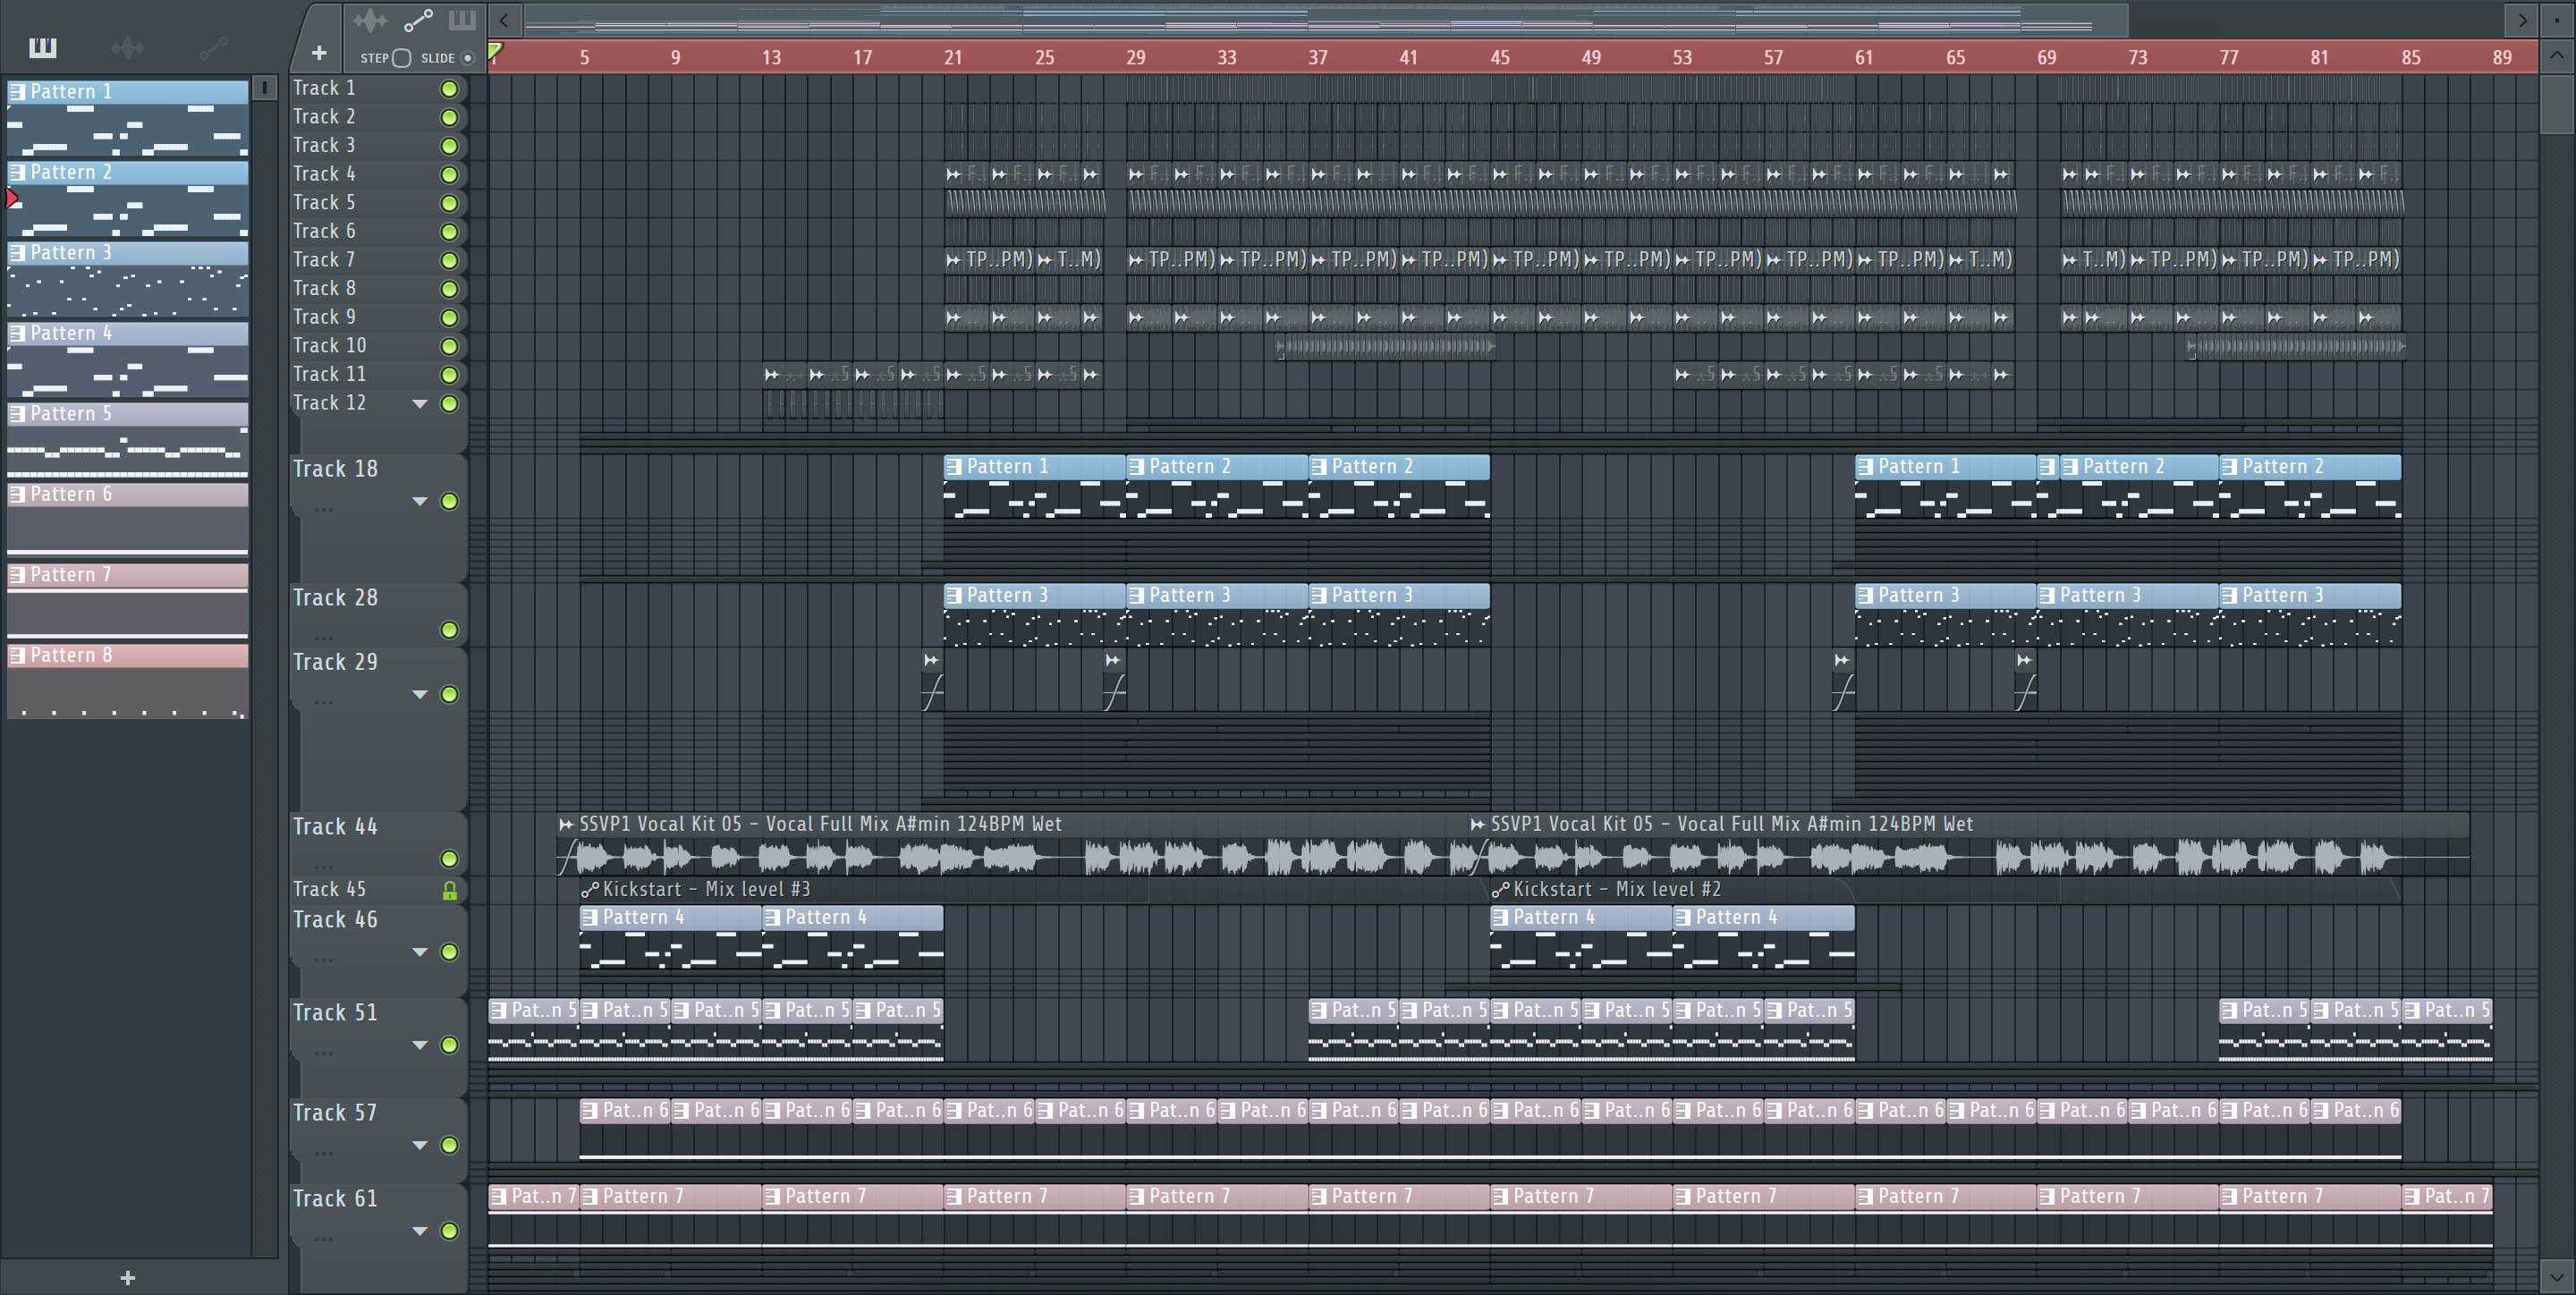Select Pattern 2 in the picker

tap(128, 198)
